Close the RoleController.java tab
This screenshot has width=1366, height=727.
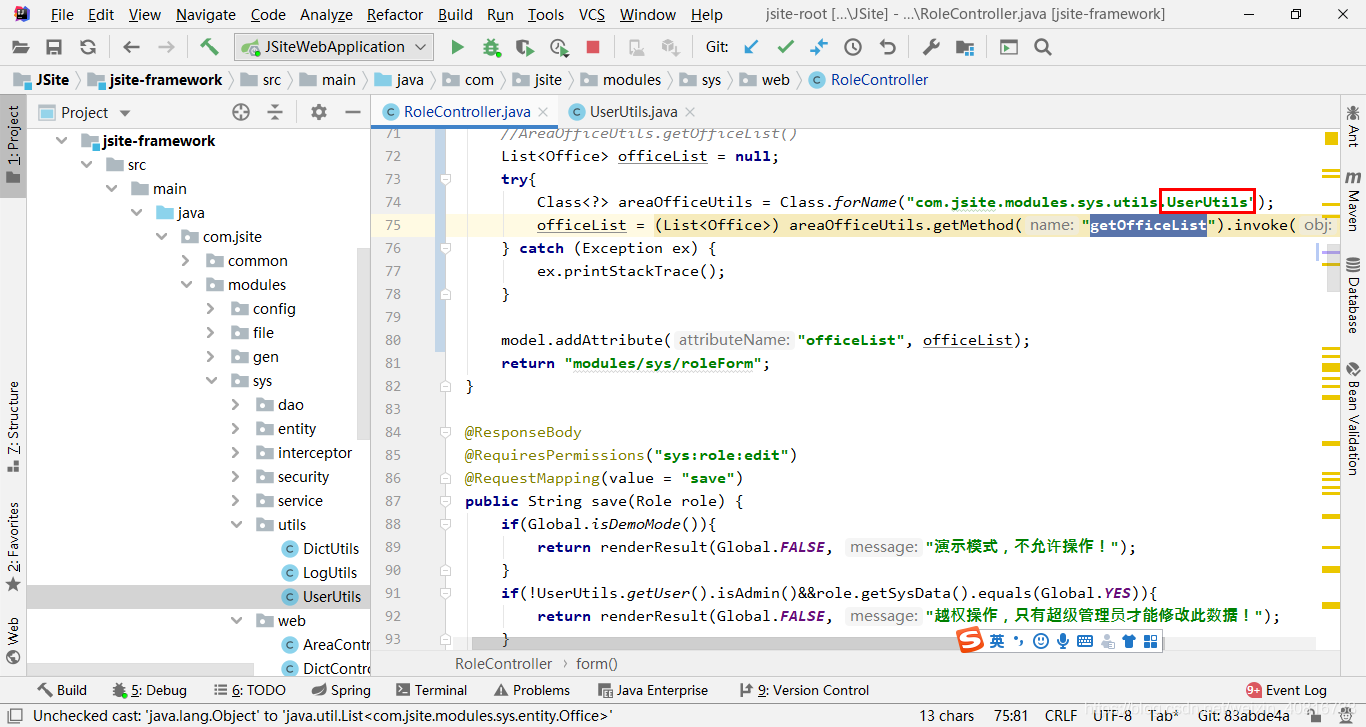pos(543,112)
